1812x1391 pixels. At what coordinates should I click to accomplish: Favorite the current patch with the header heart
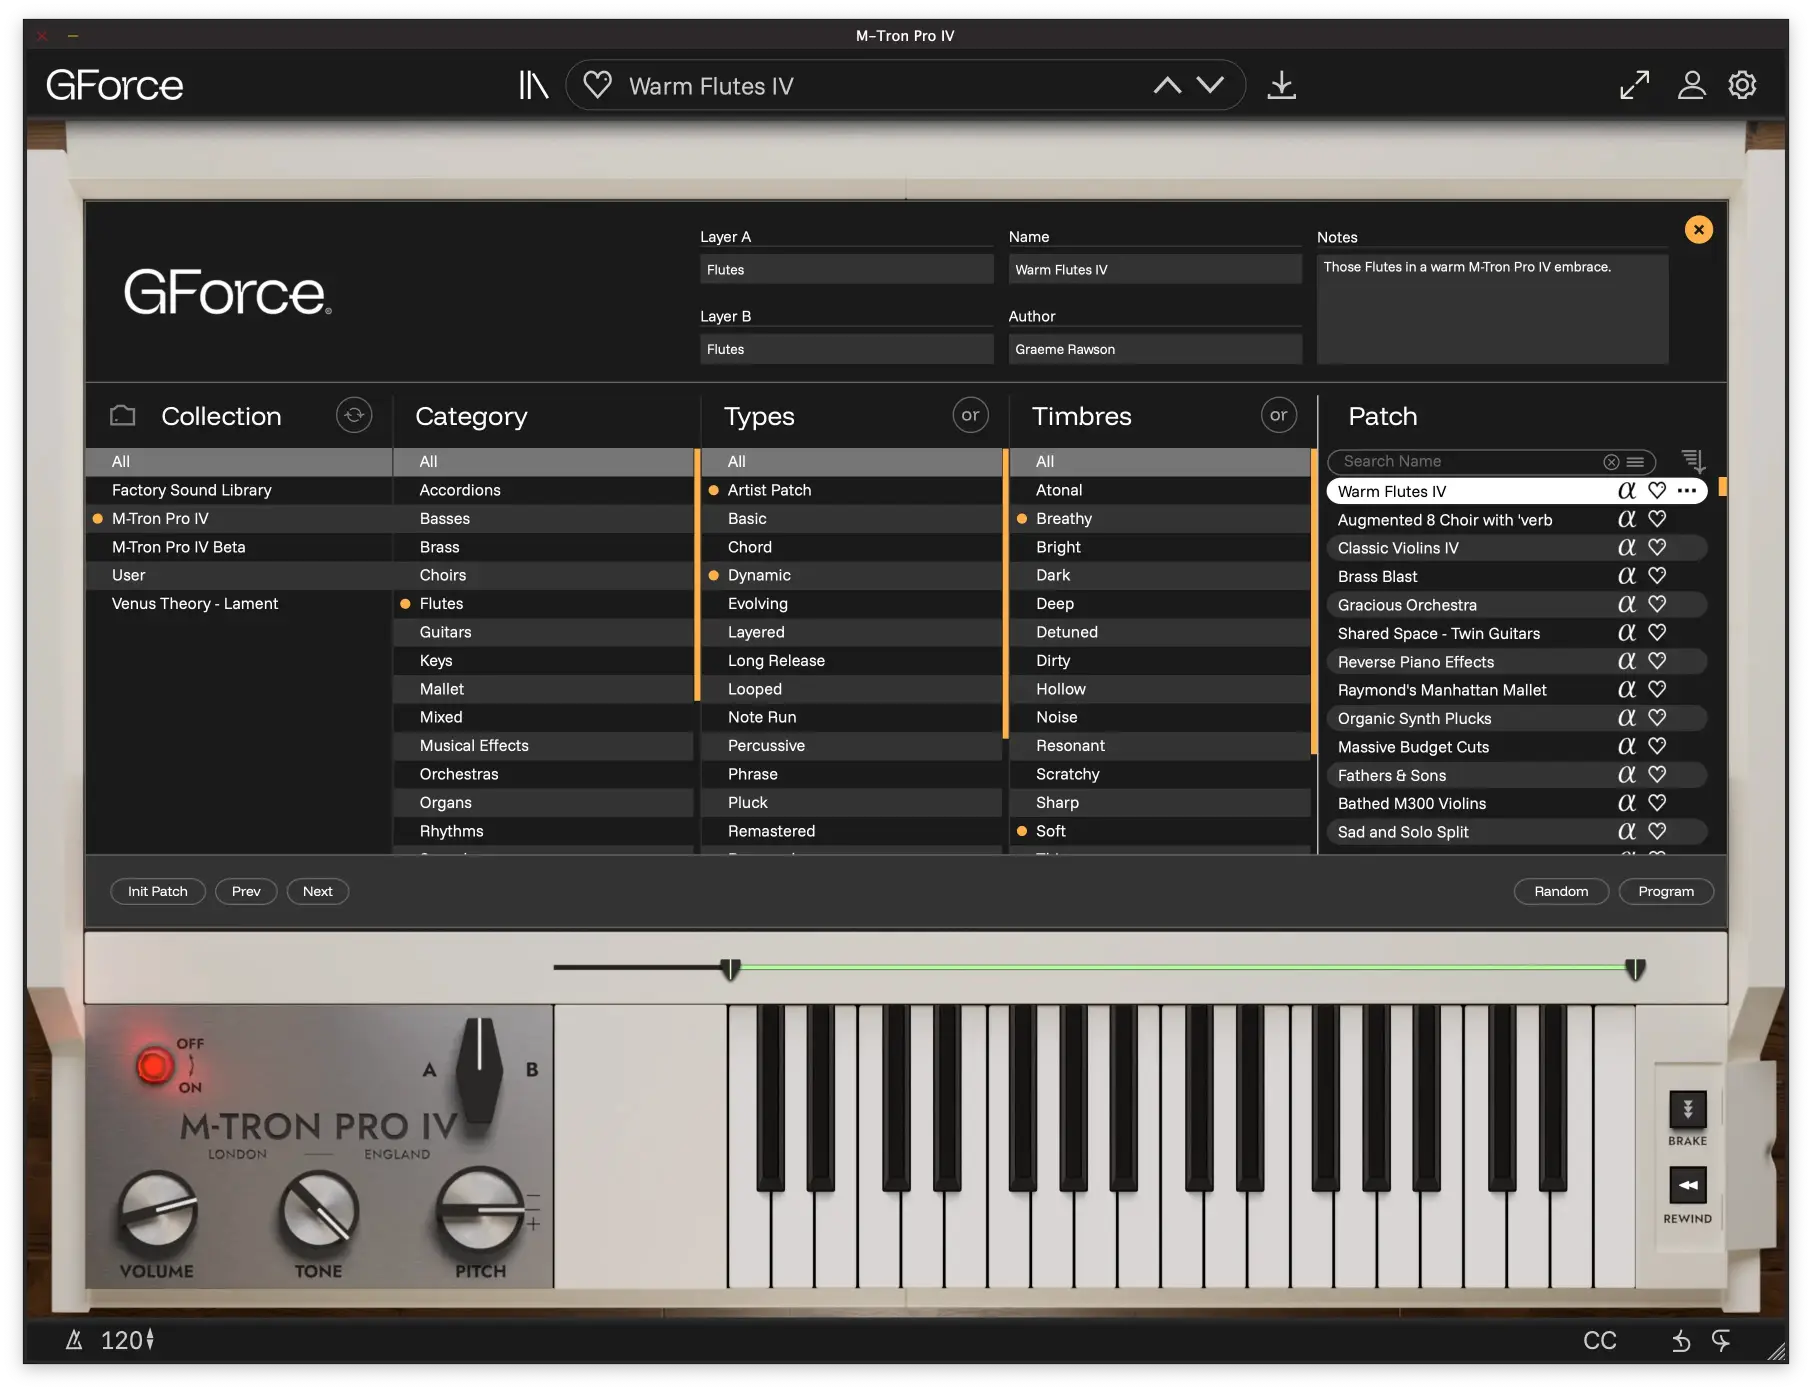(597, 85)
